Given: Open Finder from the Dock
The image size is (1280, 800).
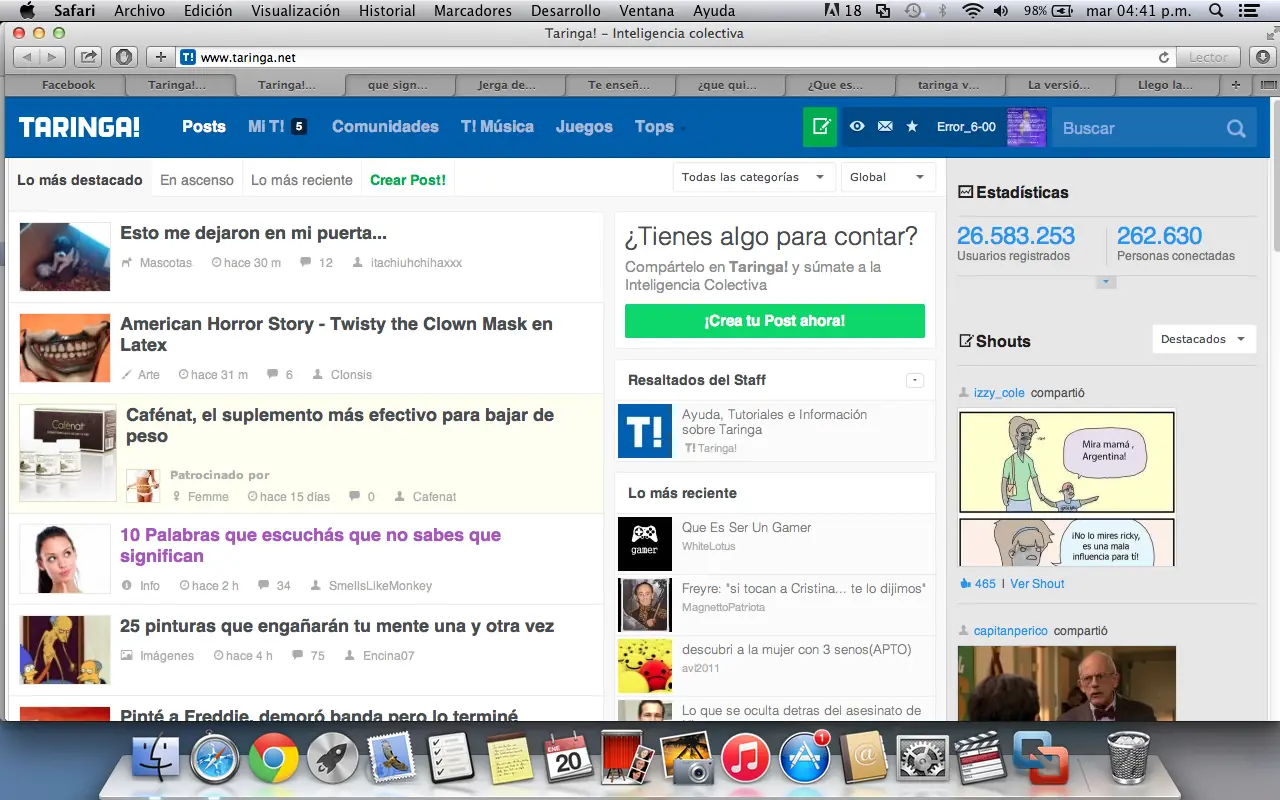Looking at the screenshot, I should (x=155, y=759).
